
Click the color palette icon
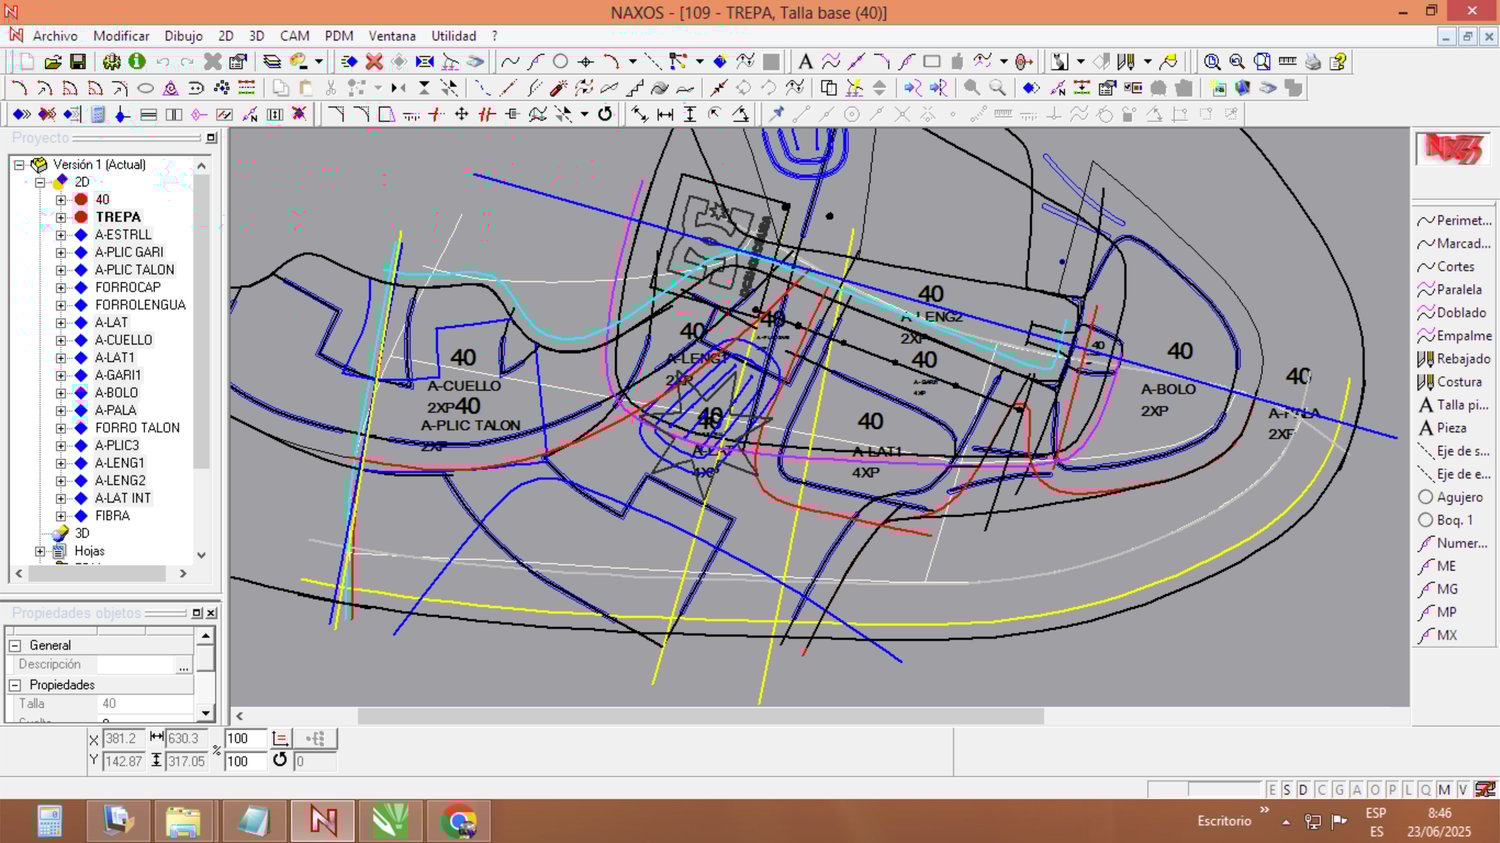[298, 62]
